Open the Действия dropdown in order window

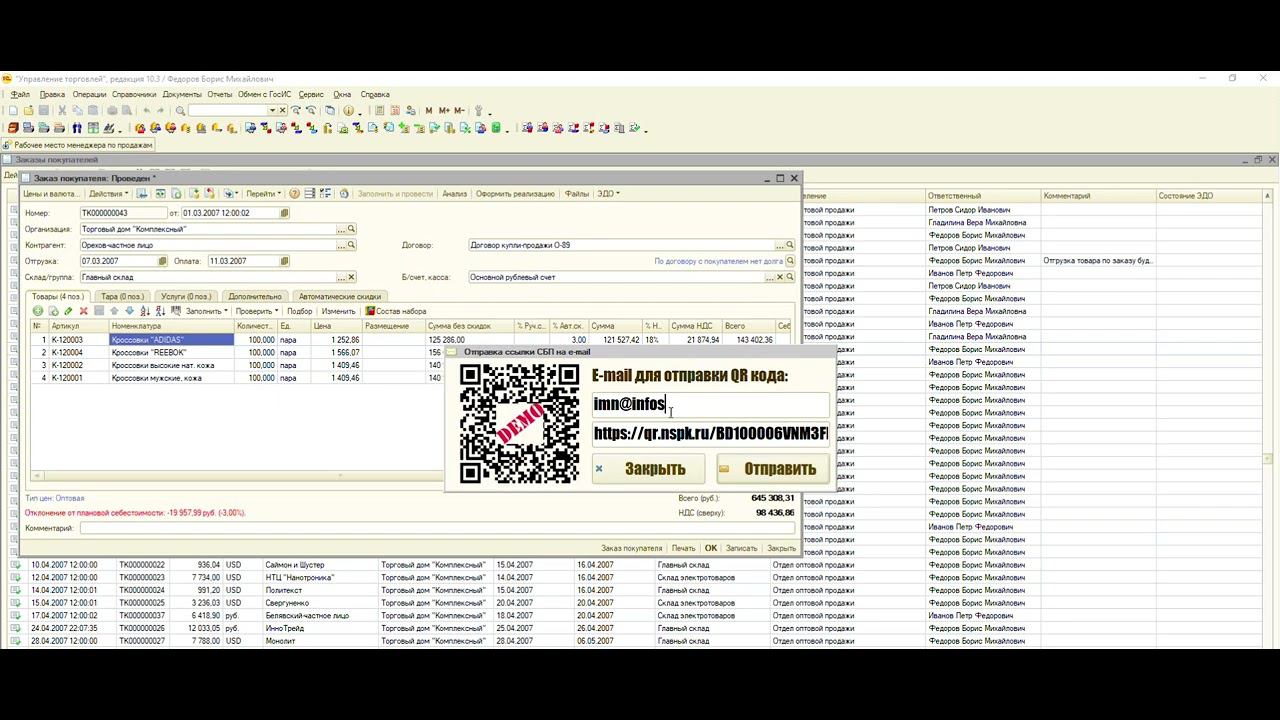[109, 194]
